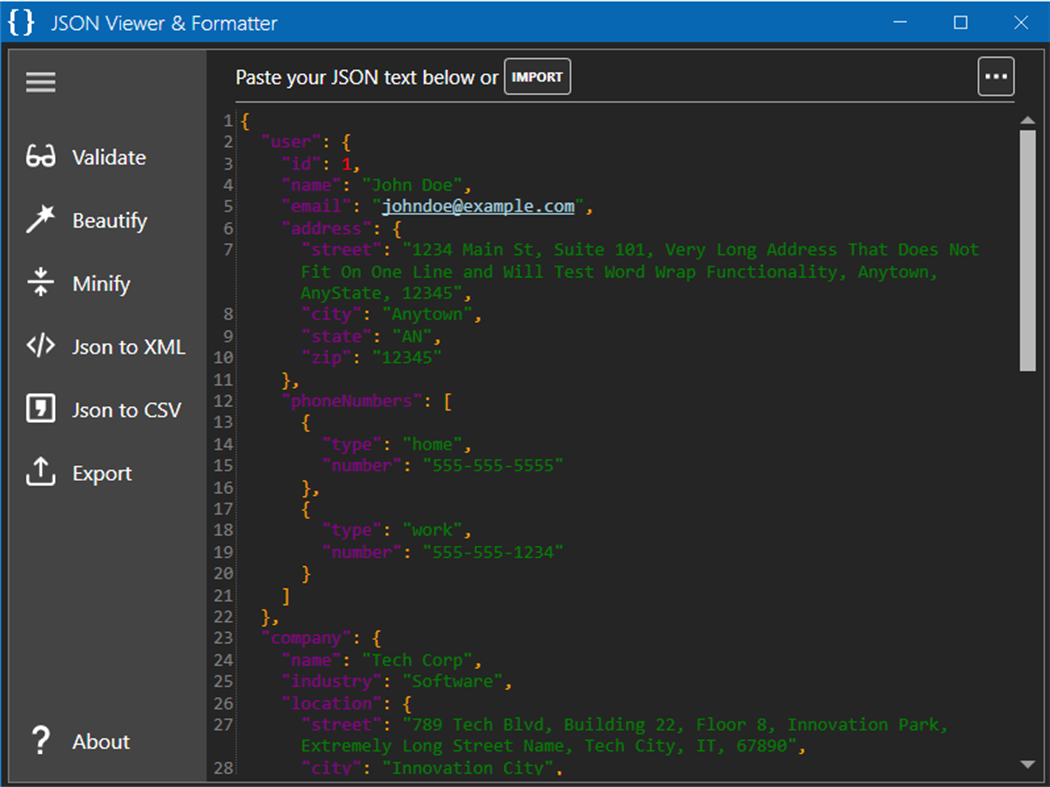Click the Beautify magic wand icon
The image size is (1050, 787).
pyautogui.click(x=41, y=220)
